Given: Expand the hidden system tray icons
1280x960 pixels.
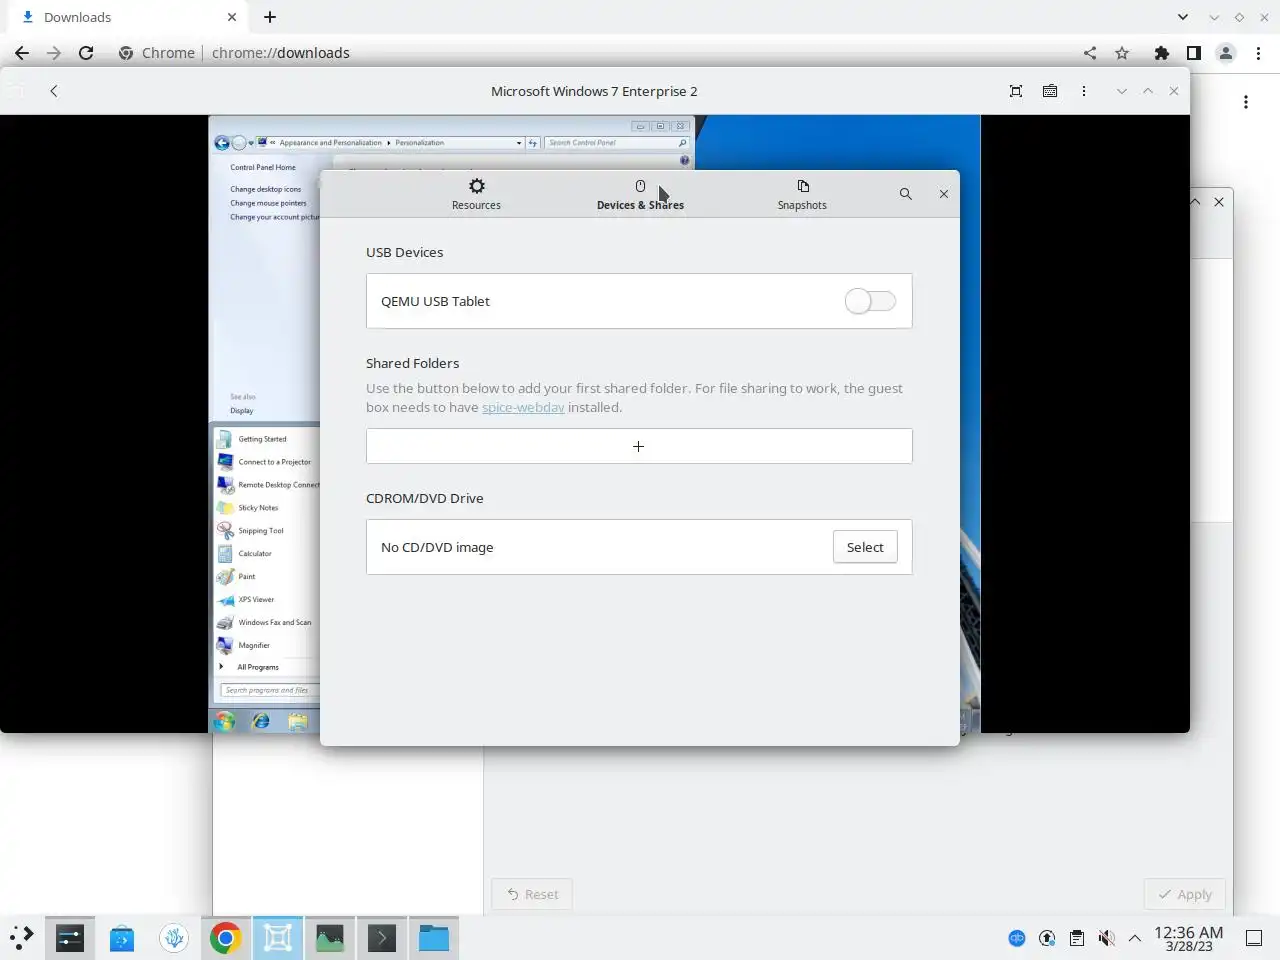Looking at the screenshot, I should pyautogui.click(x=1135, y=938).
